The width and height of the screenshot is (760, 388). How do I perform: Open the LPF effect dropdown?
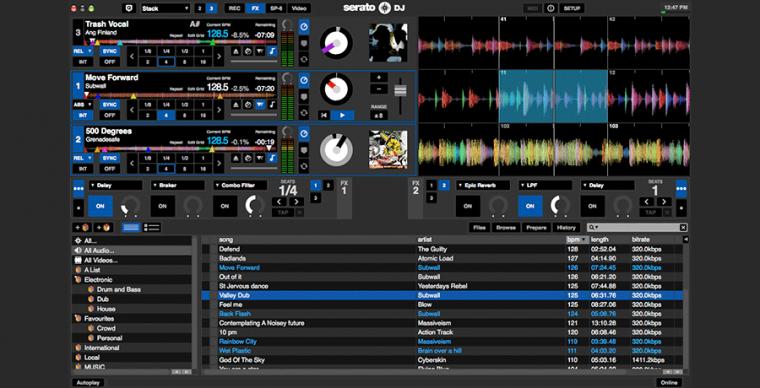pos(545,186)
